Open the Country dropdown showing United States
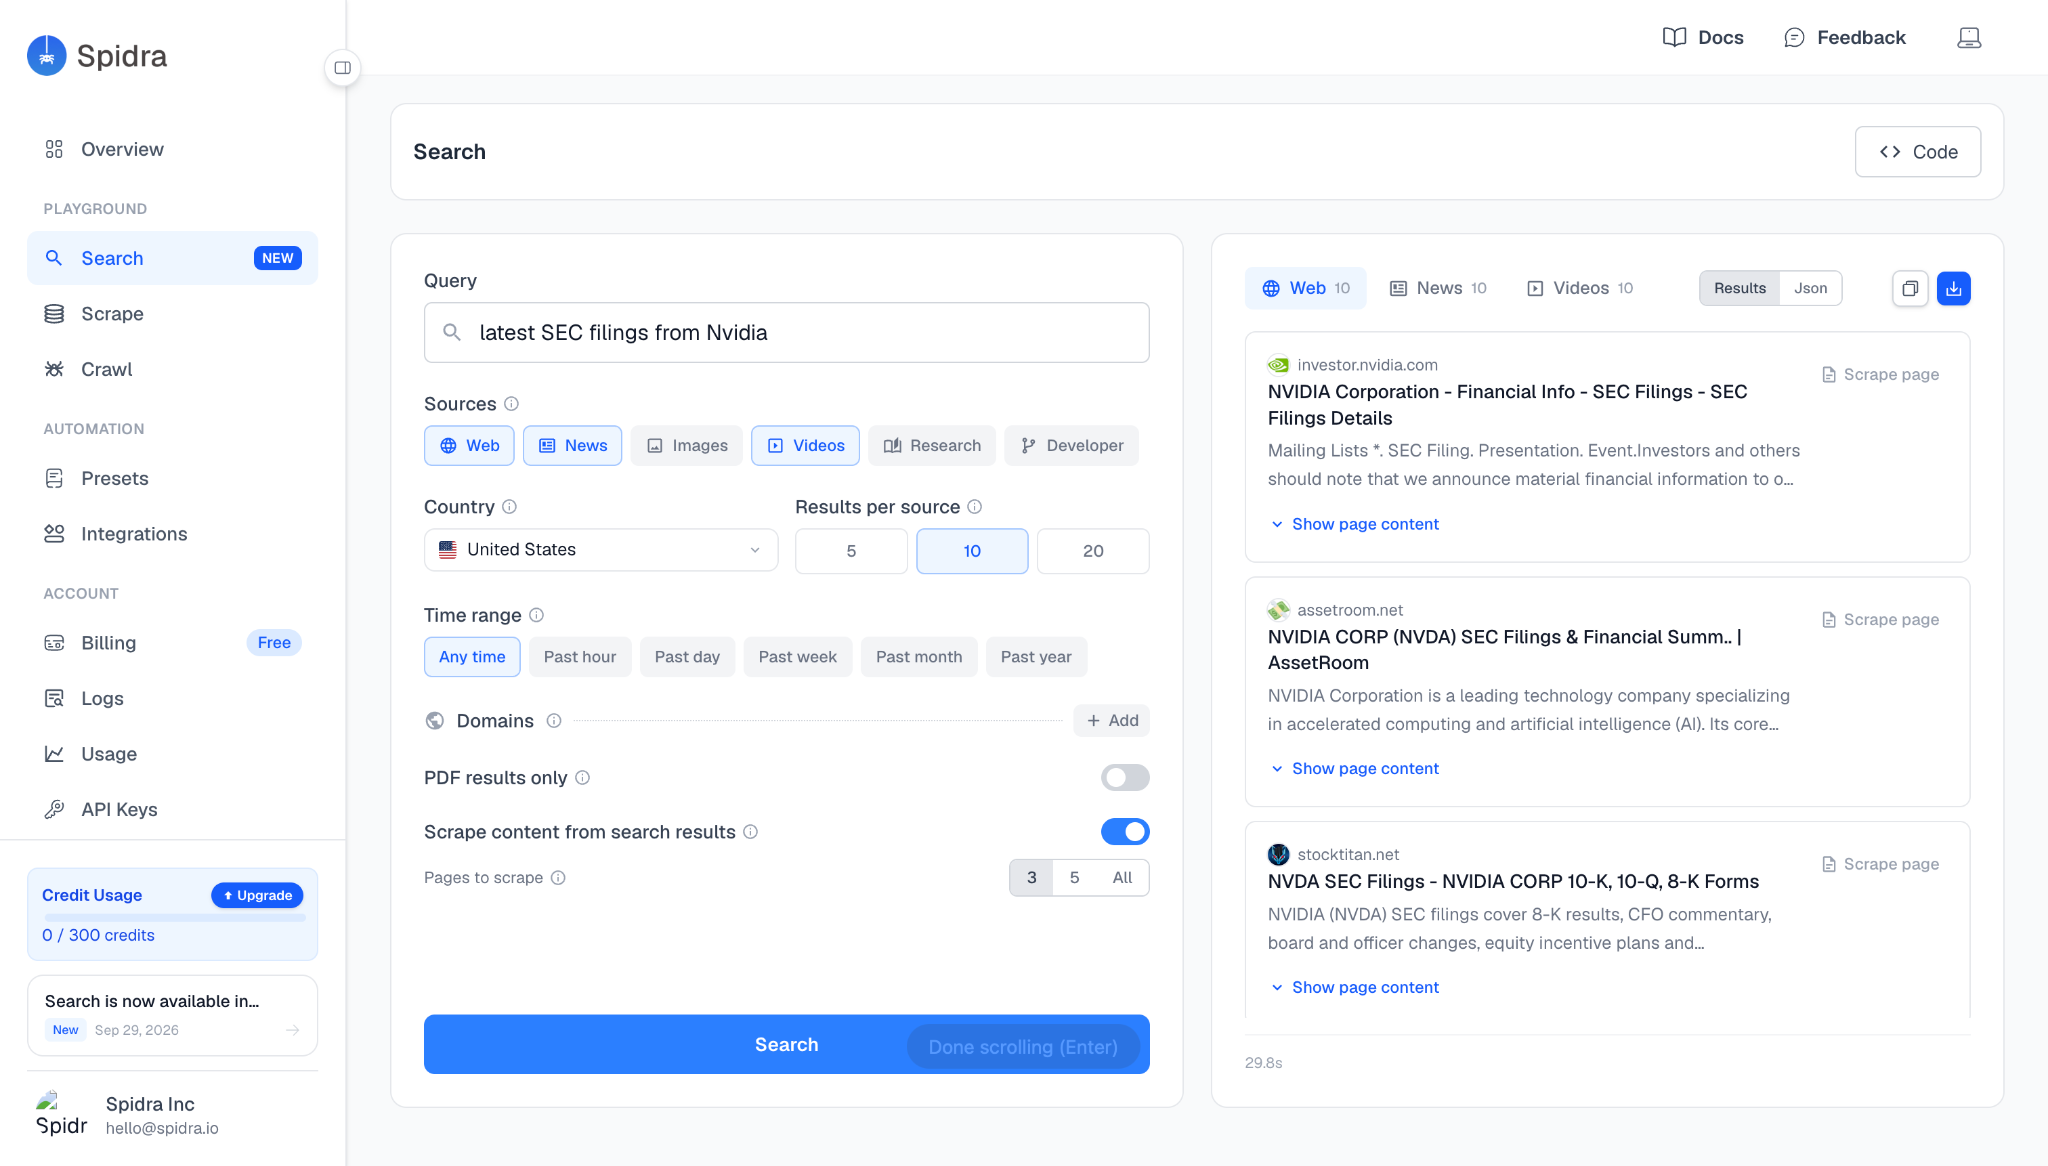This screenshot has height=1166, width=2048. 601,550
